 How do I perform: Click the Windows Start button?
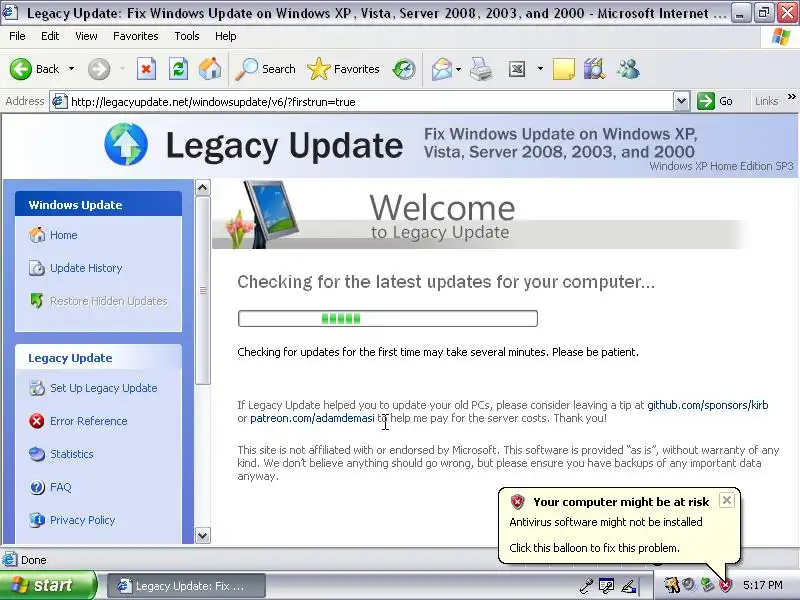click(47, 585)
